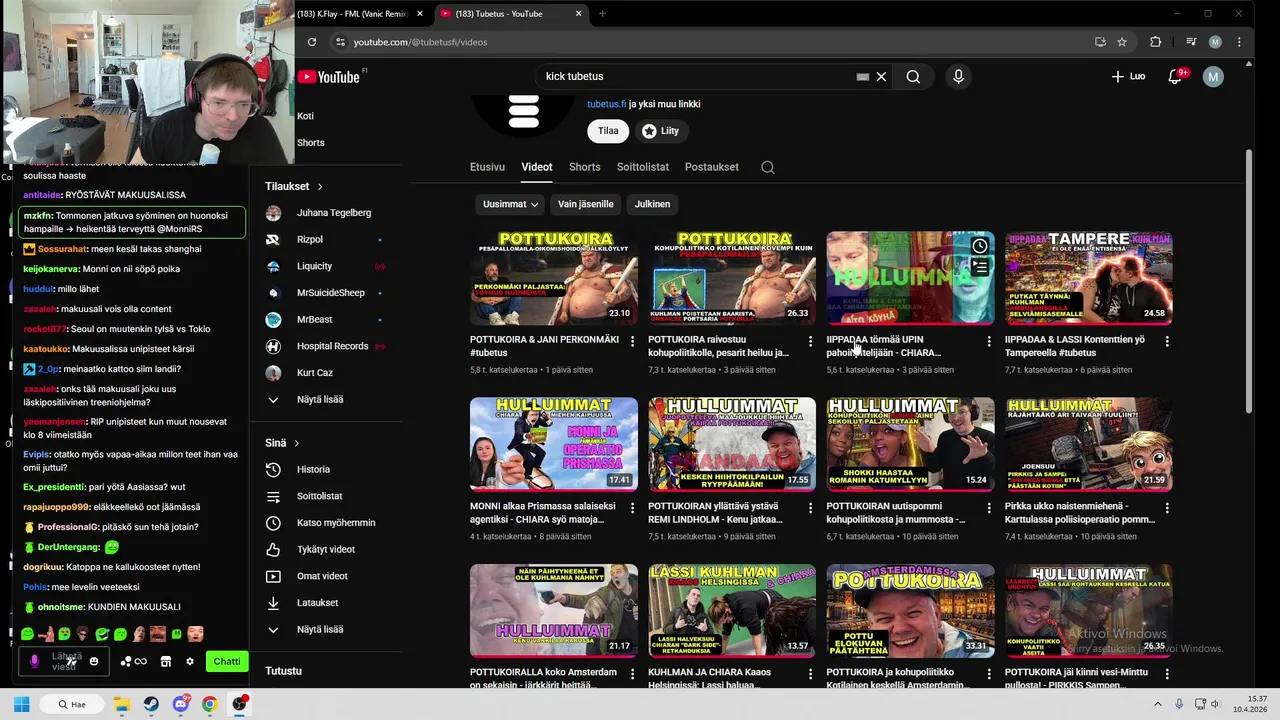Open Discord from the taskbar
Image resolution: width=1280 pixels, height=720 pixels.
click(180, 704)
